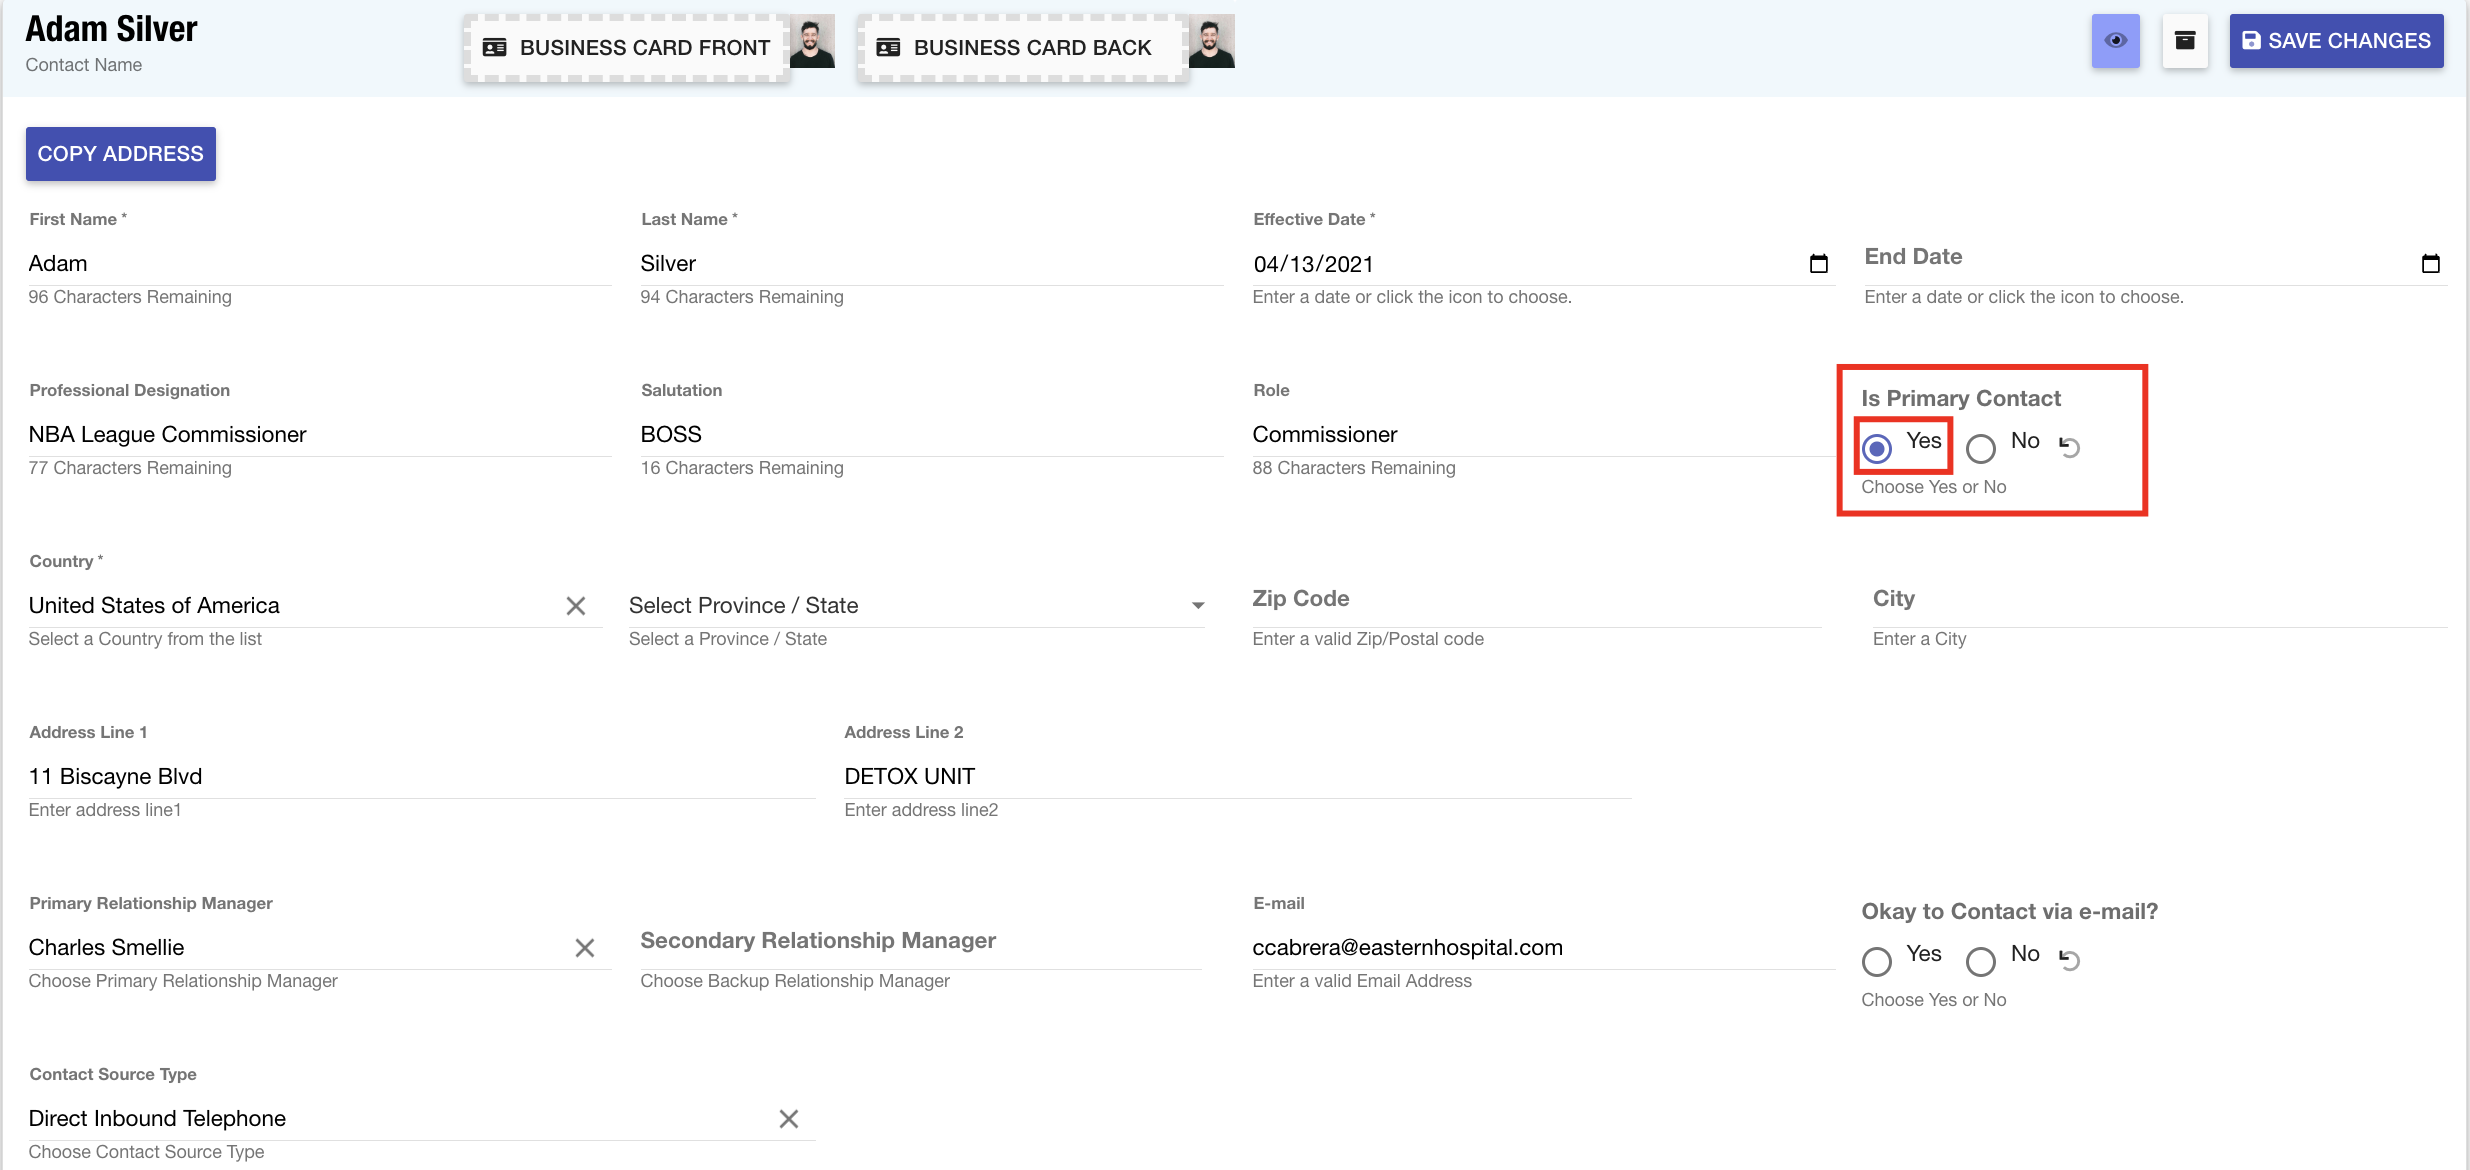The height and width of the screenshot is (1170, 2470).
Task: Clear Charles Smellie relationship manager
Action: (585, 948)
